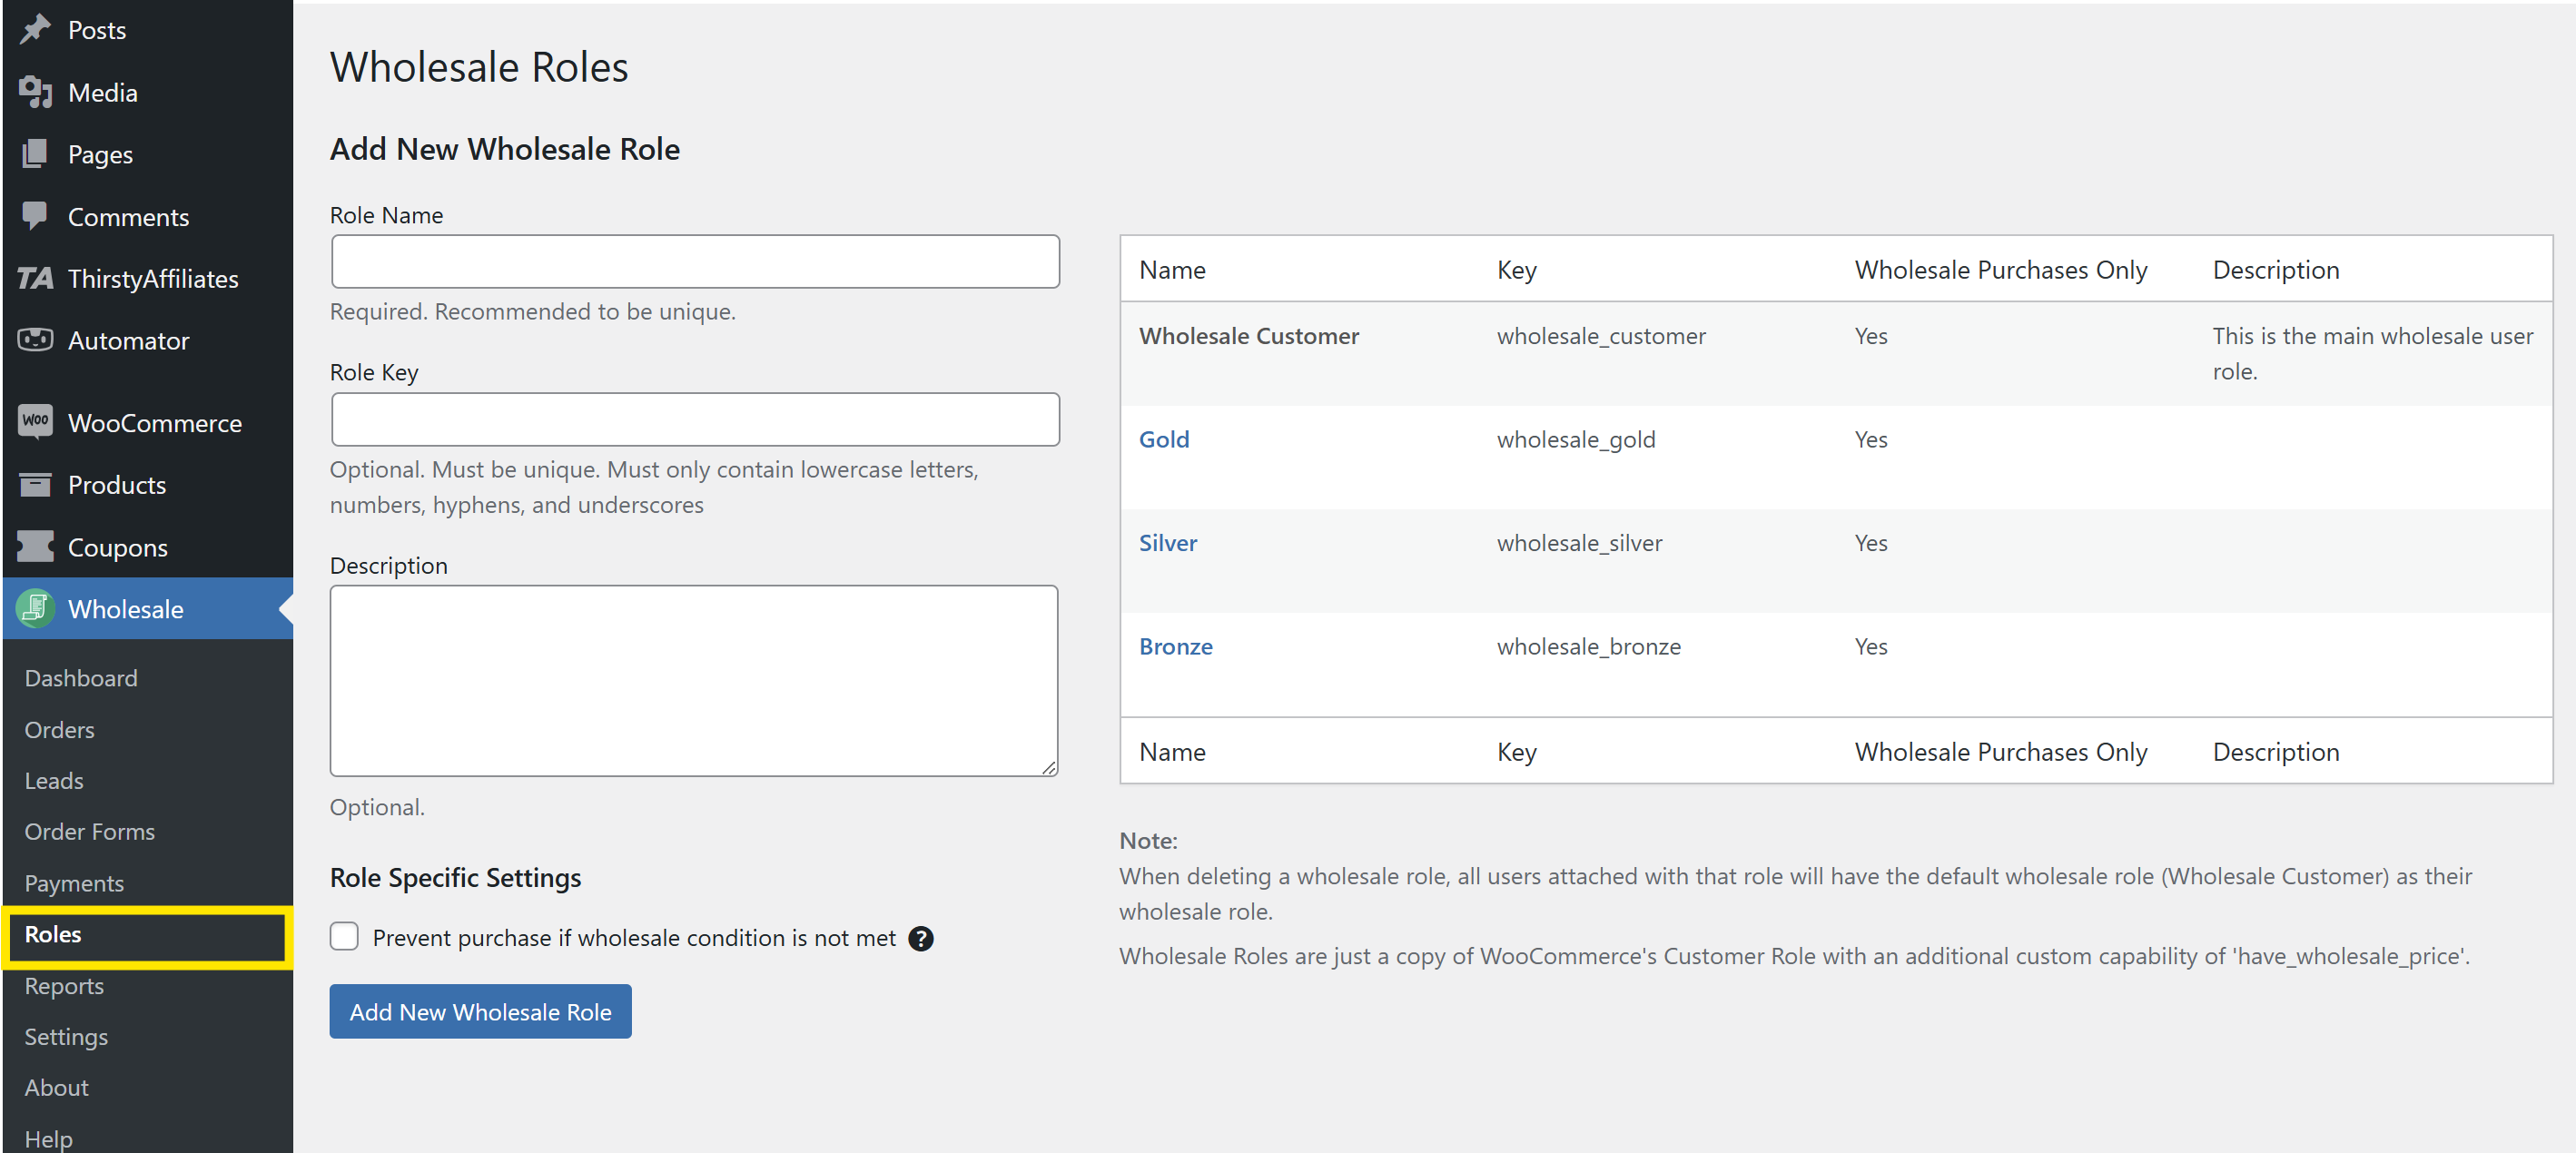Click the Products archive box icon
The image size is (2576, 1153).
tap(35, 485)
